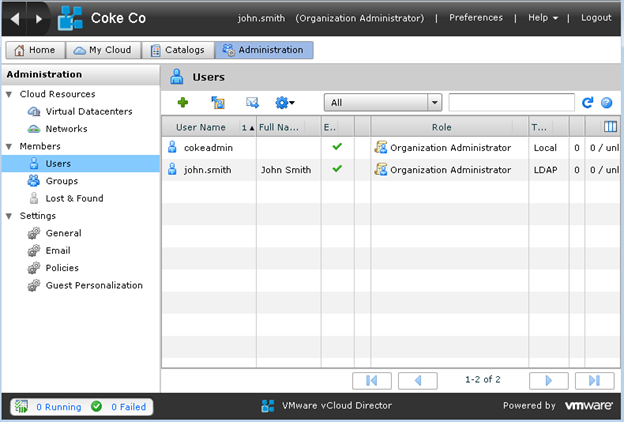Sort by the User Name column header
Image resolution: width=624 pixels, height=422 pixels.
(x=200, y=127)
